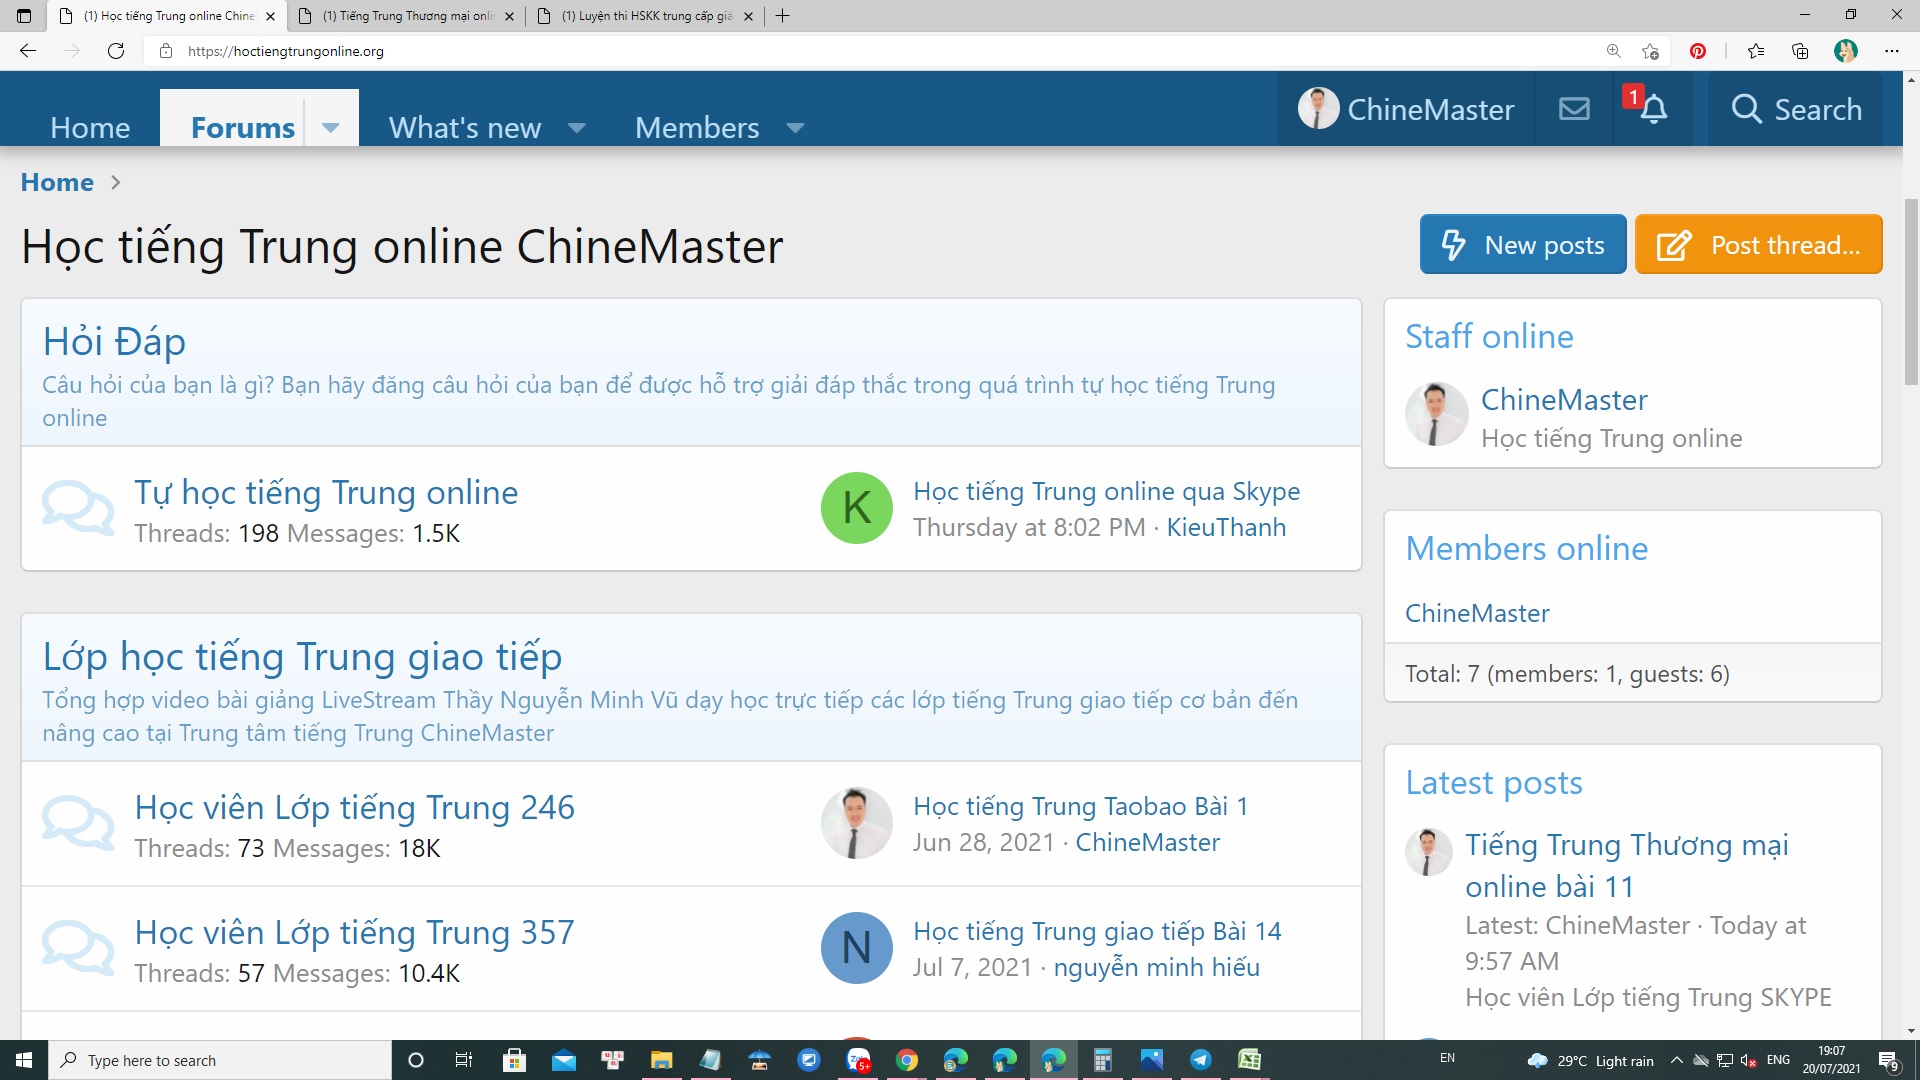This screenshot has height=1080, width=1920.
Task: Click the zoom magnifier in address bar
Action: [x=1613, y=51]
